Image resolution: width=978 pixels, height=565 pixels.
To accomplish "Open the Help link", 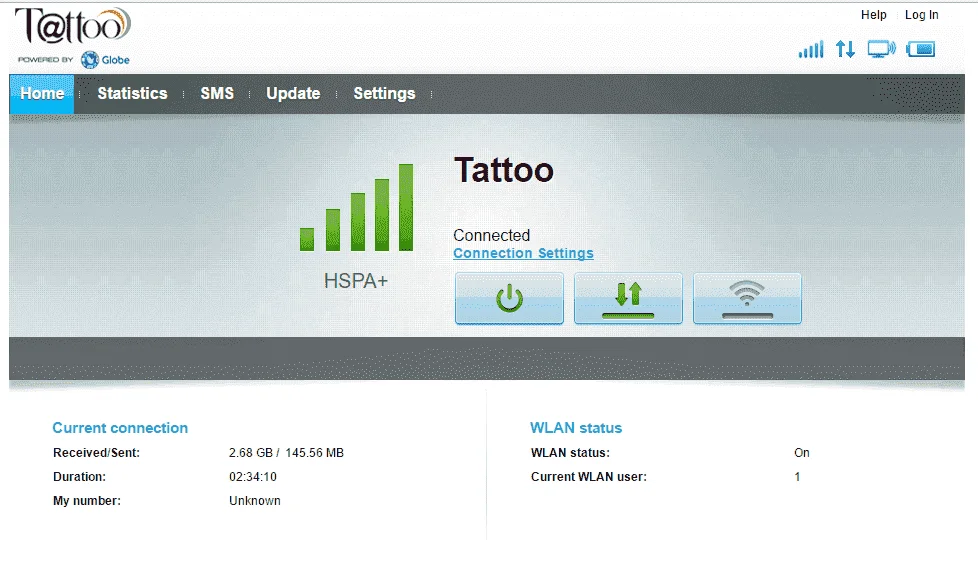I will click(x=874, y=15).
